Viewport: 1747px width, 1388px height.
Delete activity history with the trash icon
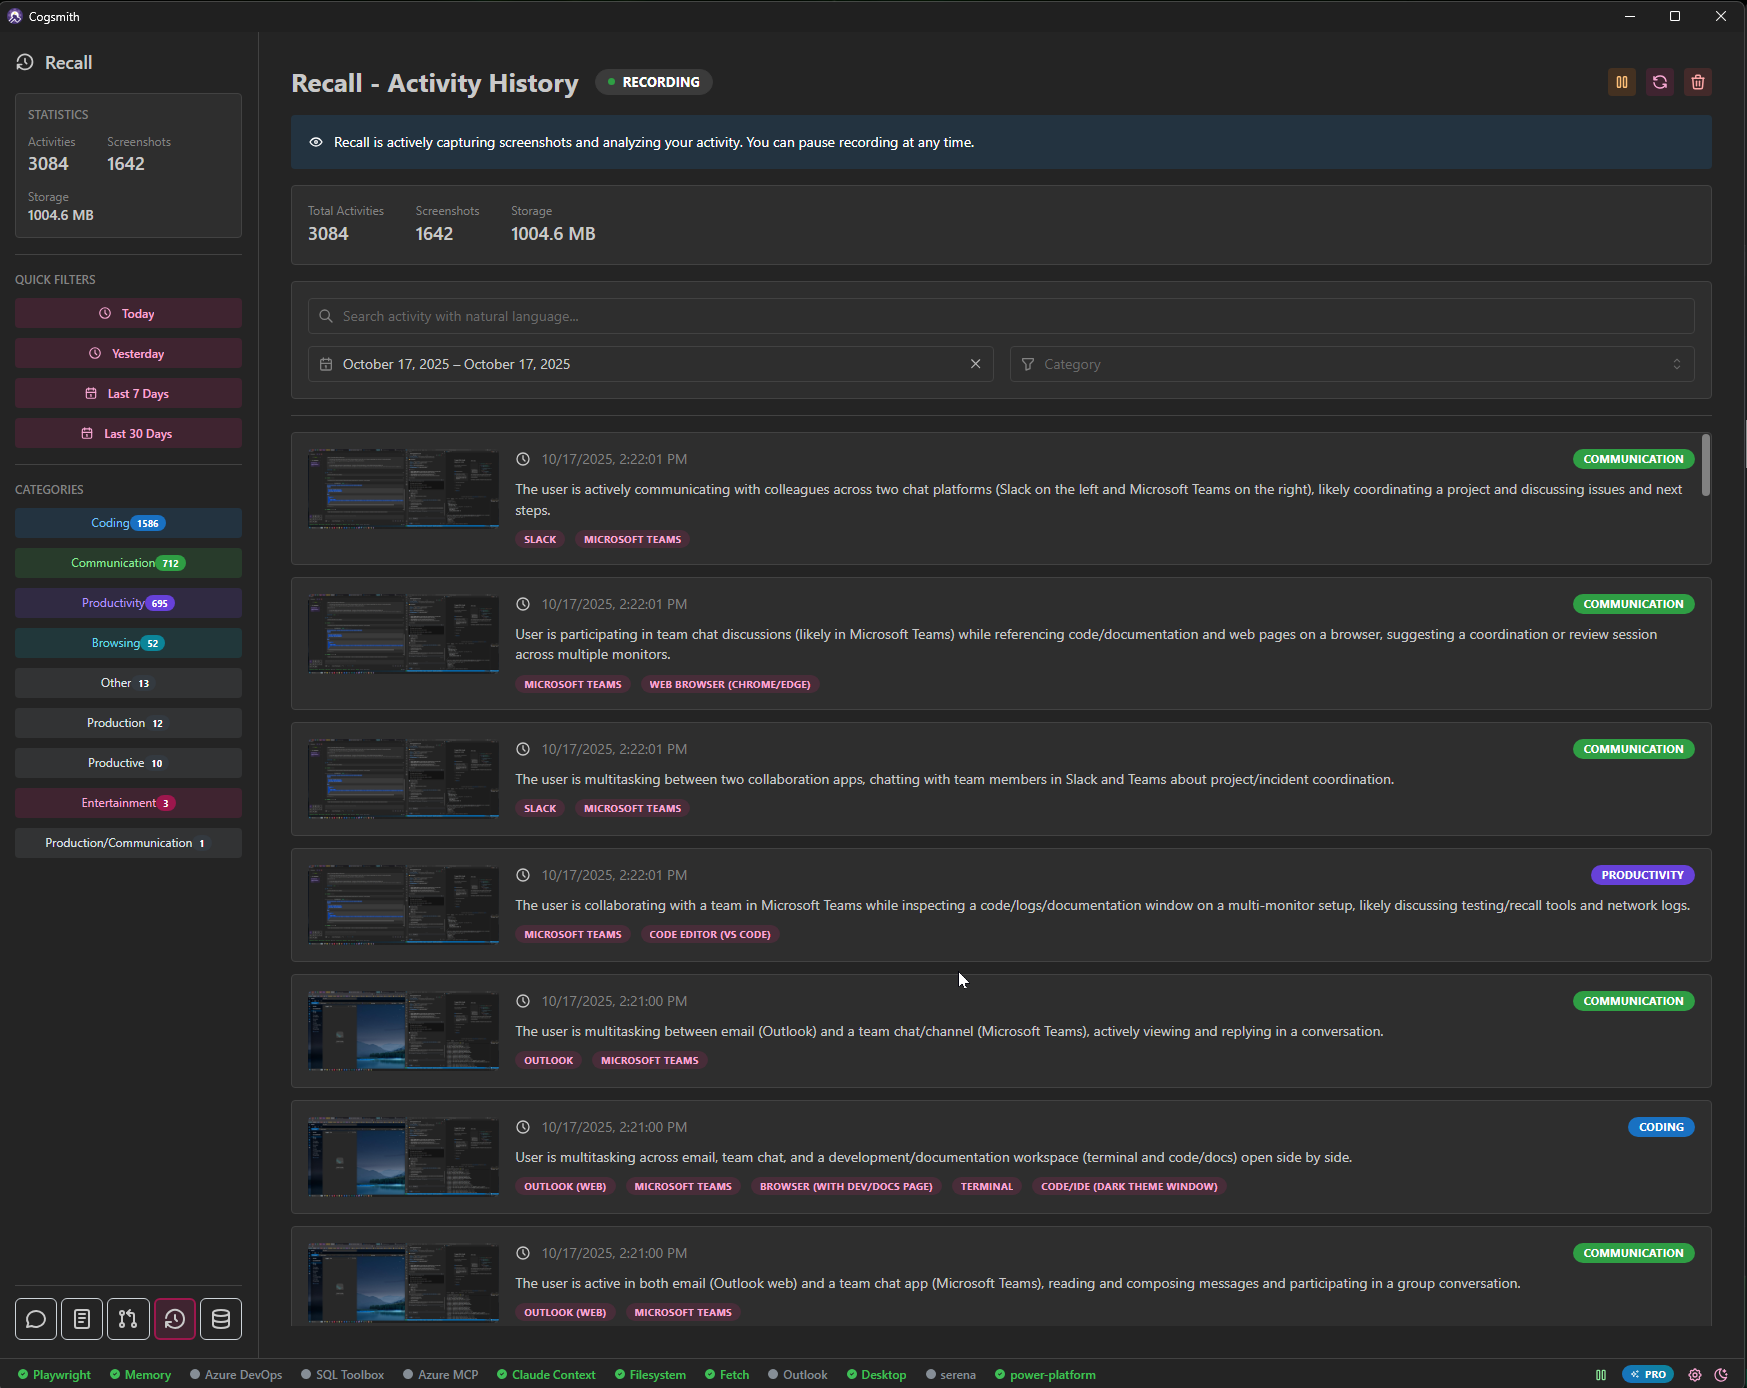pos(1697,82)
